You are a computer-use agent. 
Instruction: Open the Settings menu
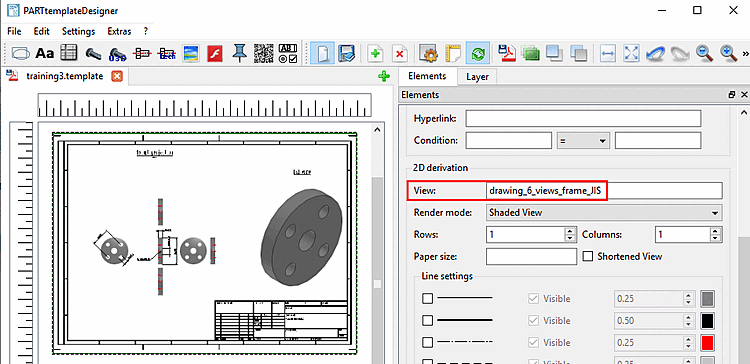tap(78, 32)
